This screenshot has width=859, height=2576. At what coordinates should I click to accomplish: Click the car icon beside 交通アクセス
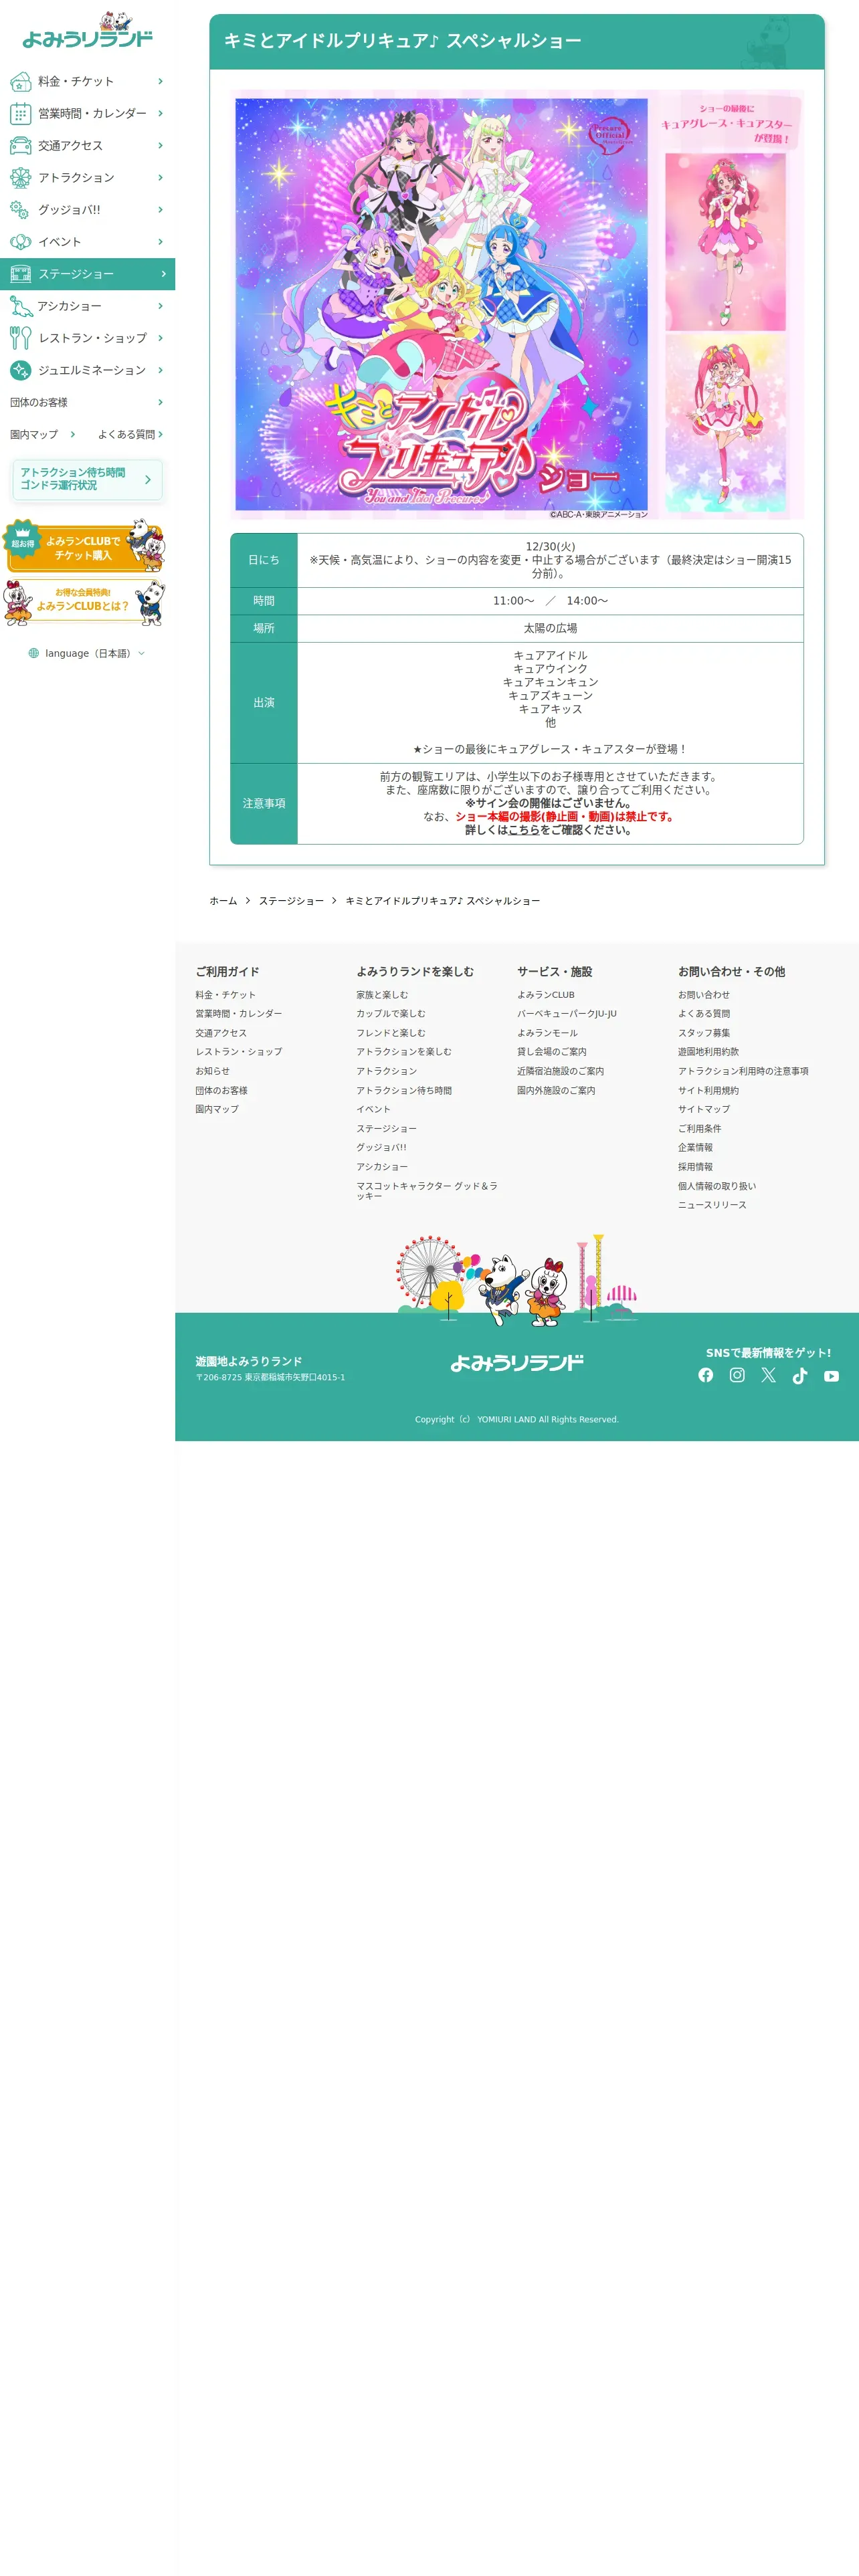[x=20, y=146]
